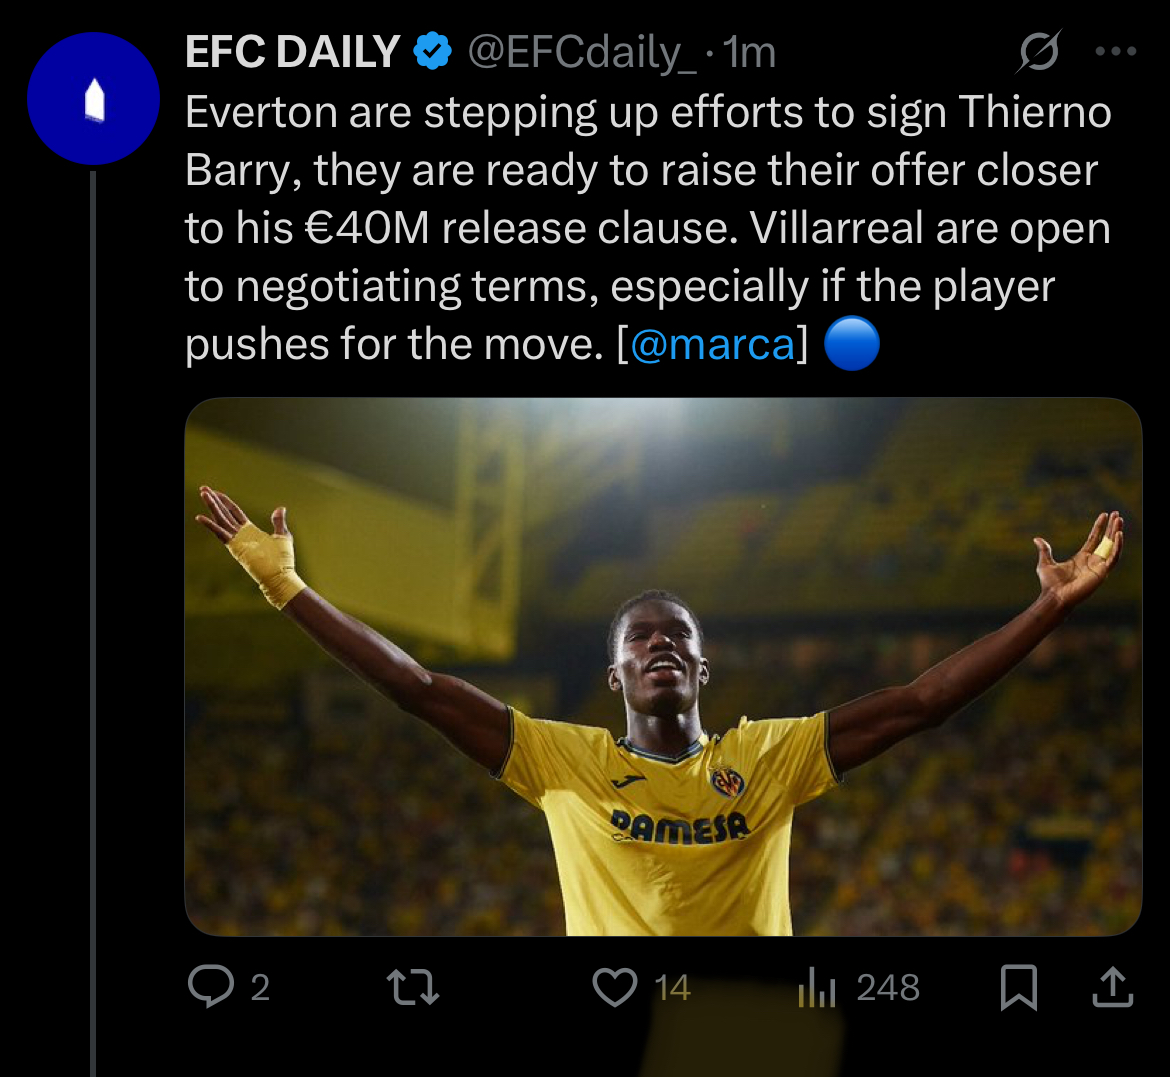Bookmark this Thierno Barry post
The width and height of the screenshot is (1170, 1077).
1019,988
